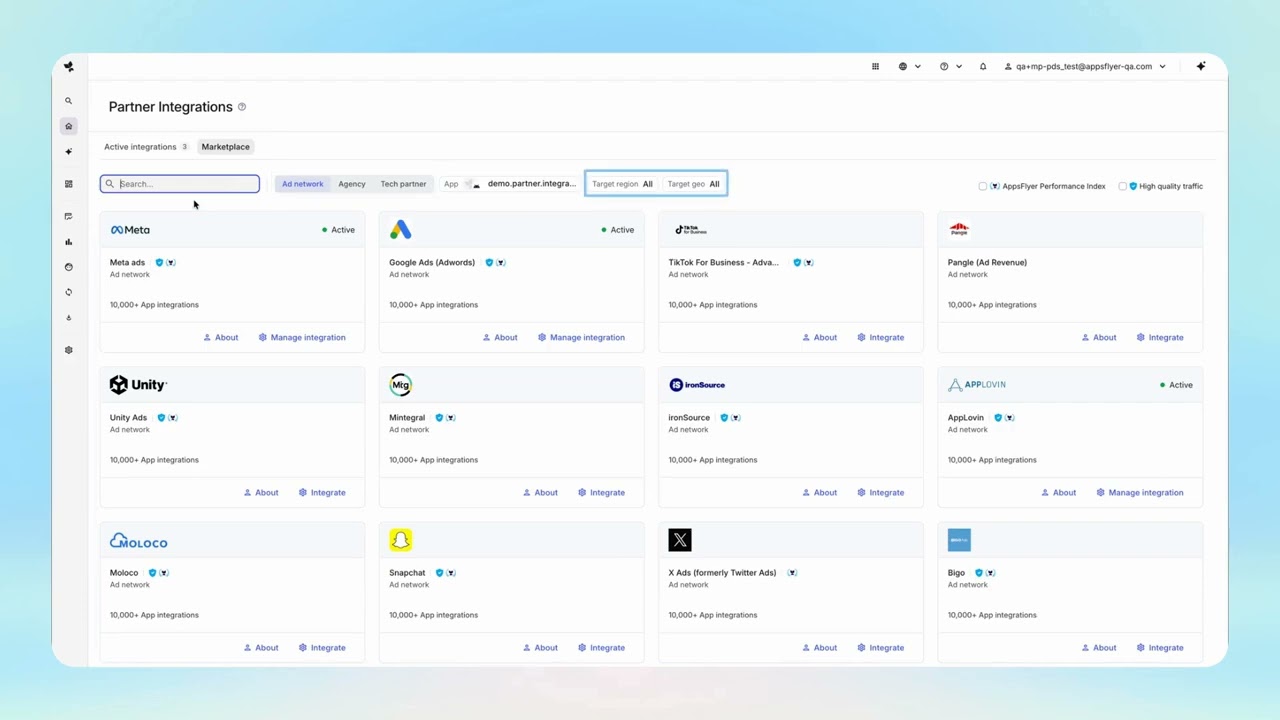Click Integrate on TikTok For Business card
This screenshot has width=1280, height=720.
point(880,338)
